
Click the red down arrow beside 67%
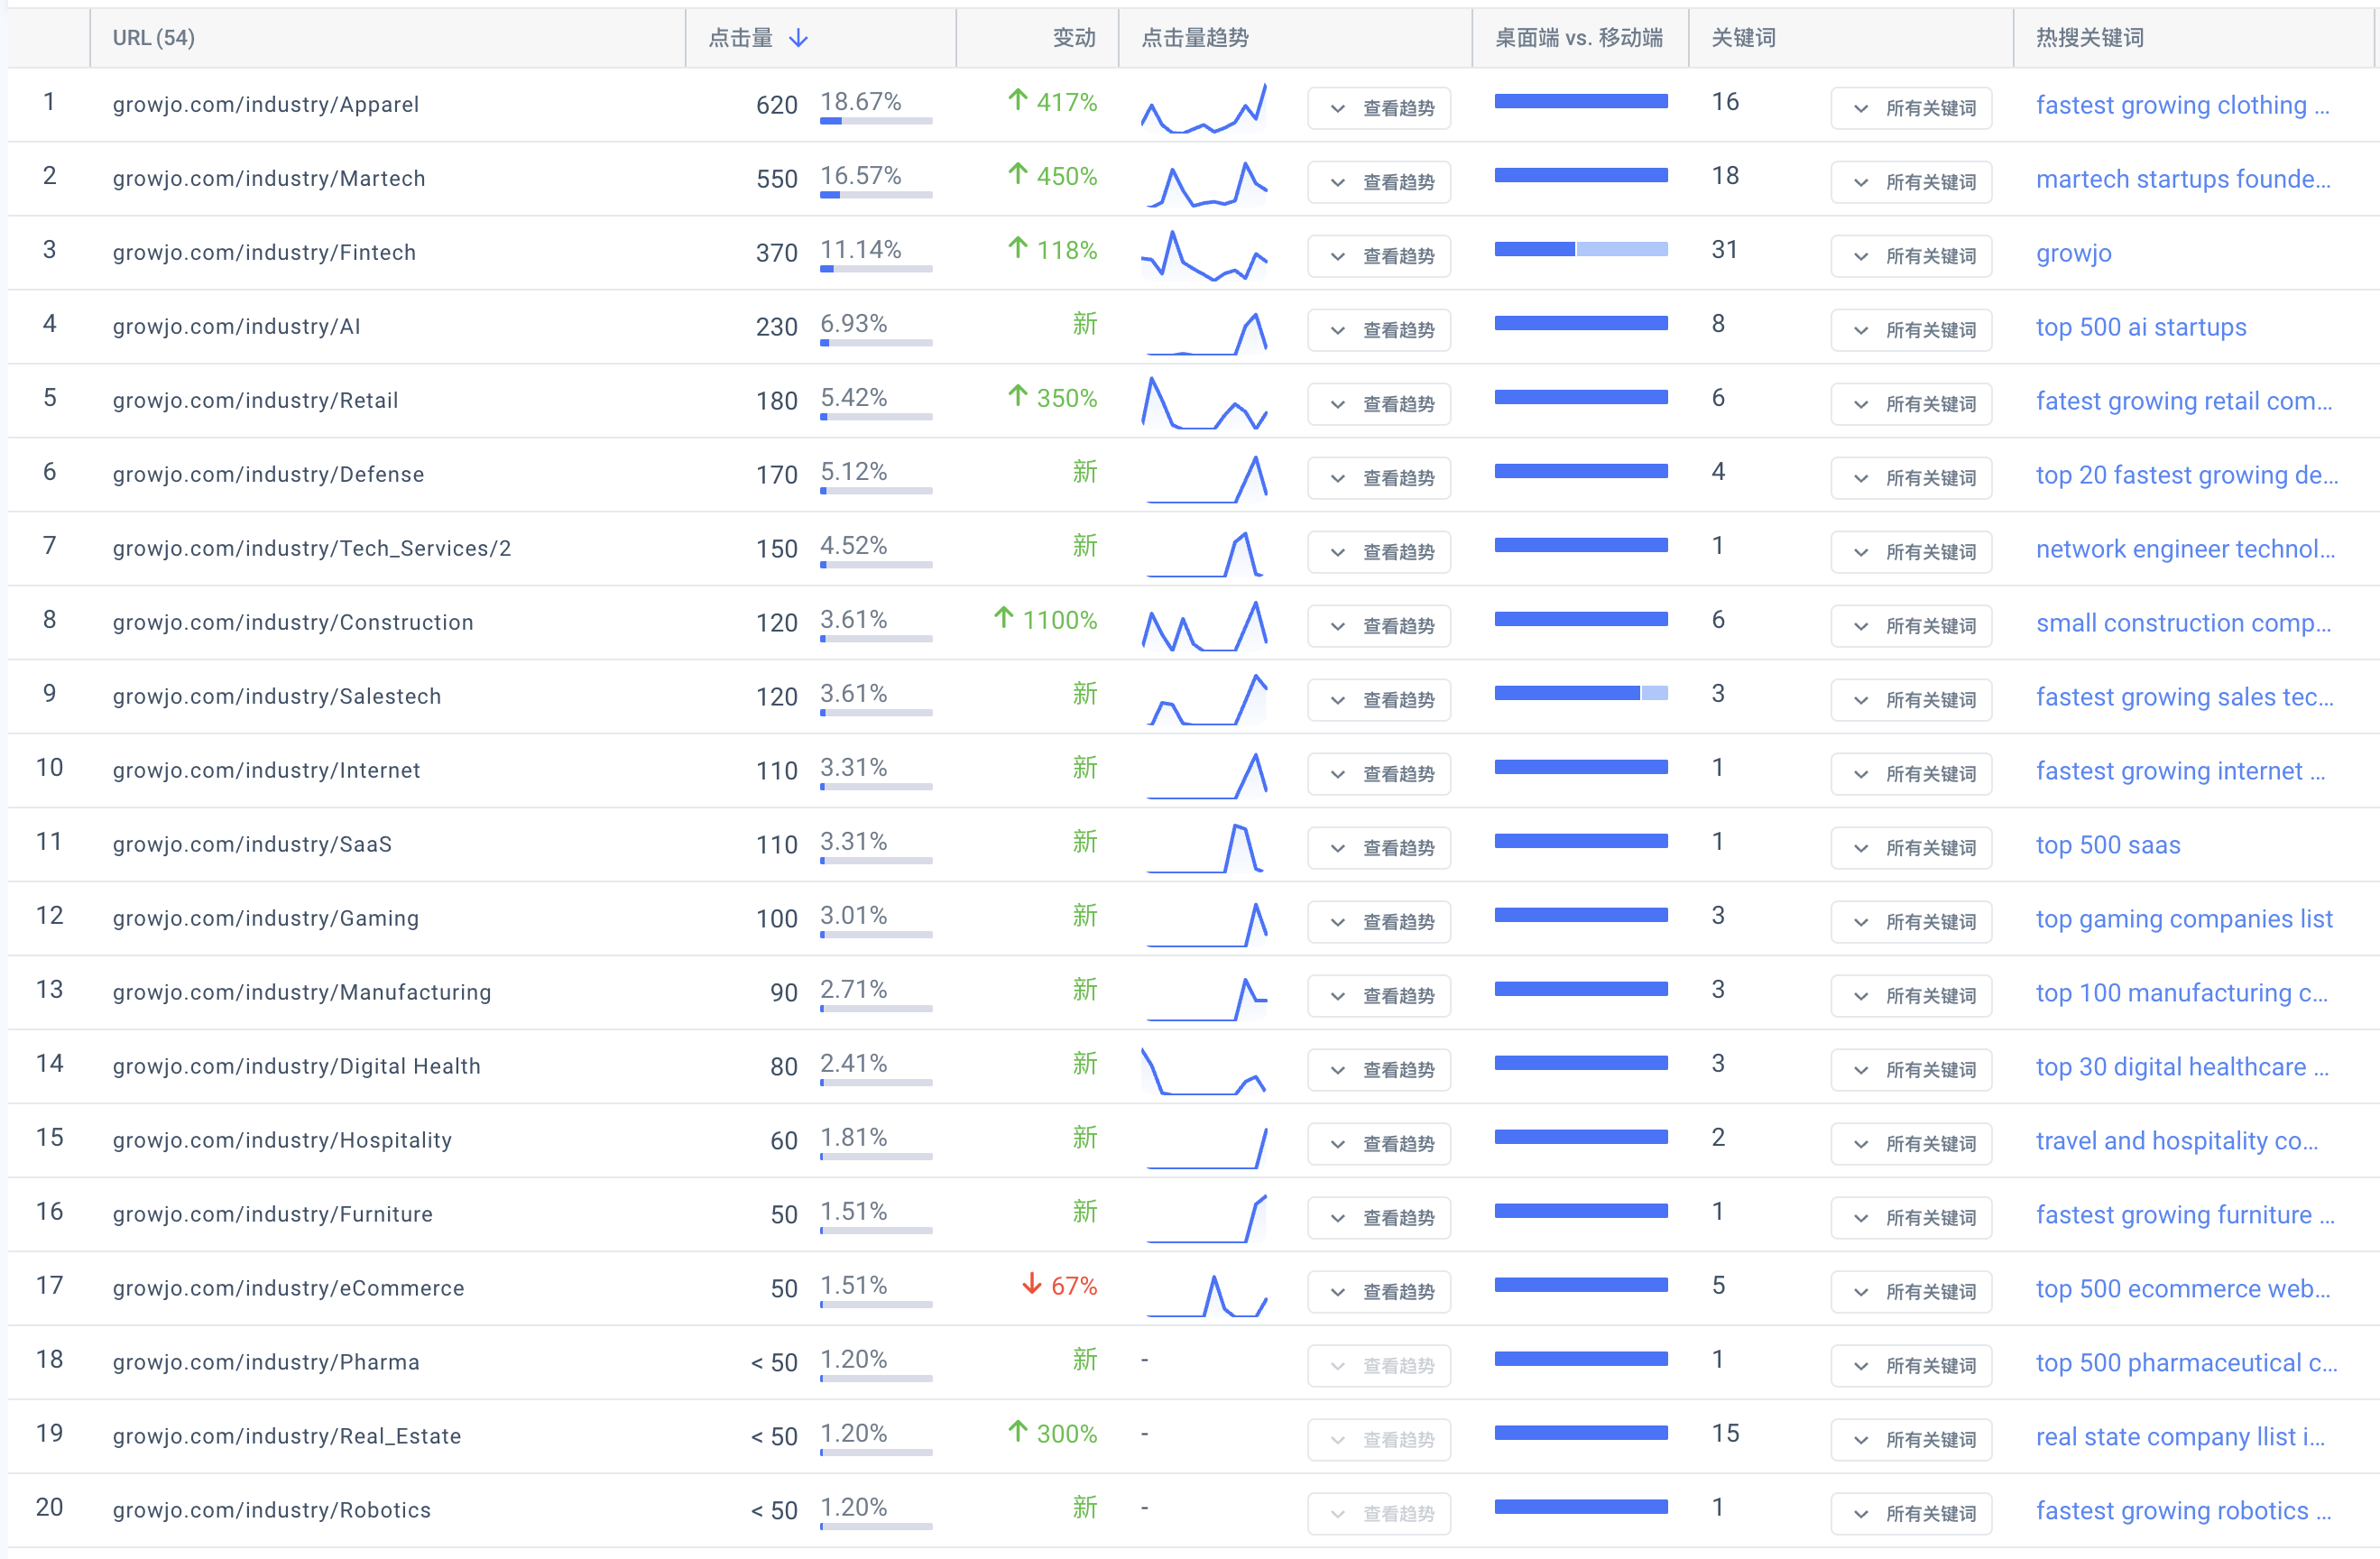(x=1032, y=1284)
